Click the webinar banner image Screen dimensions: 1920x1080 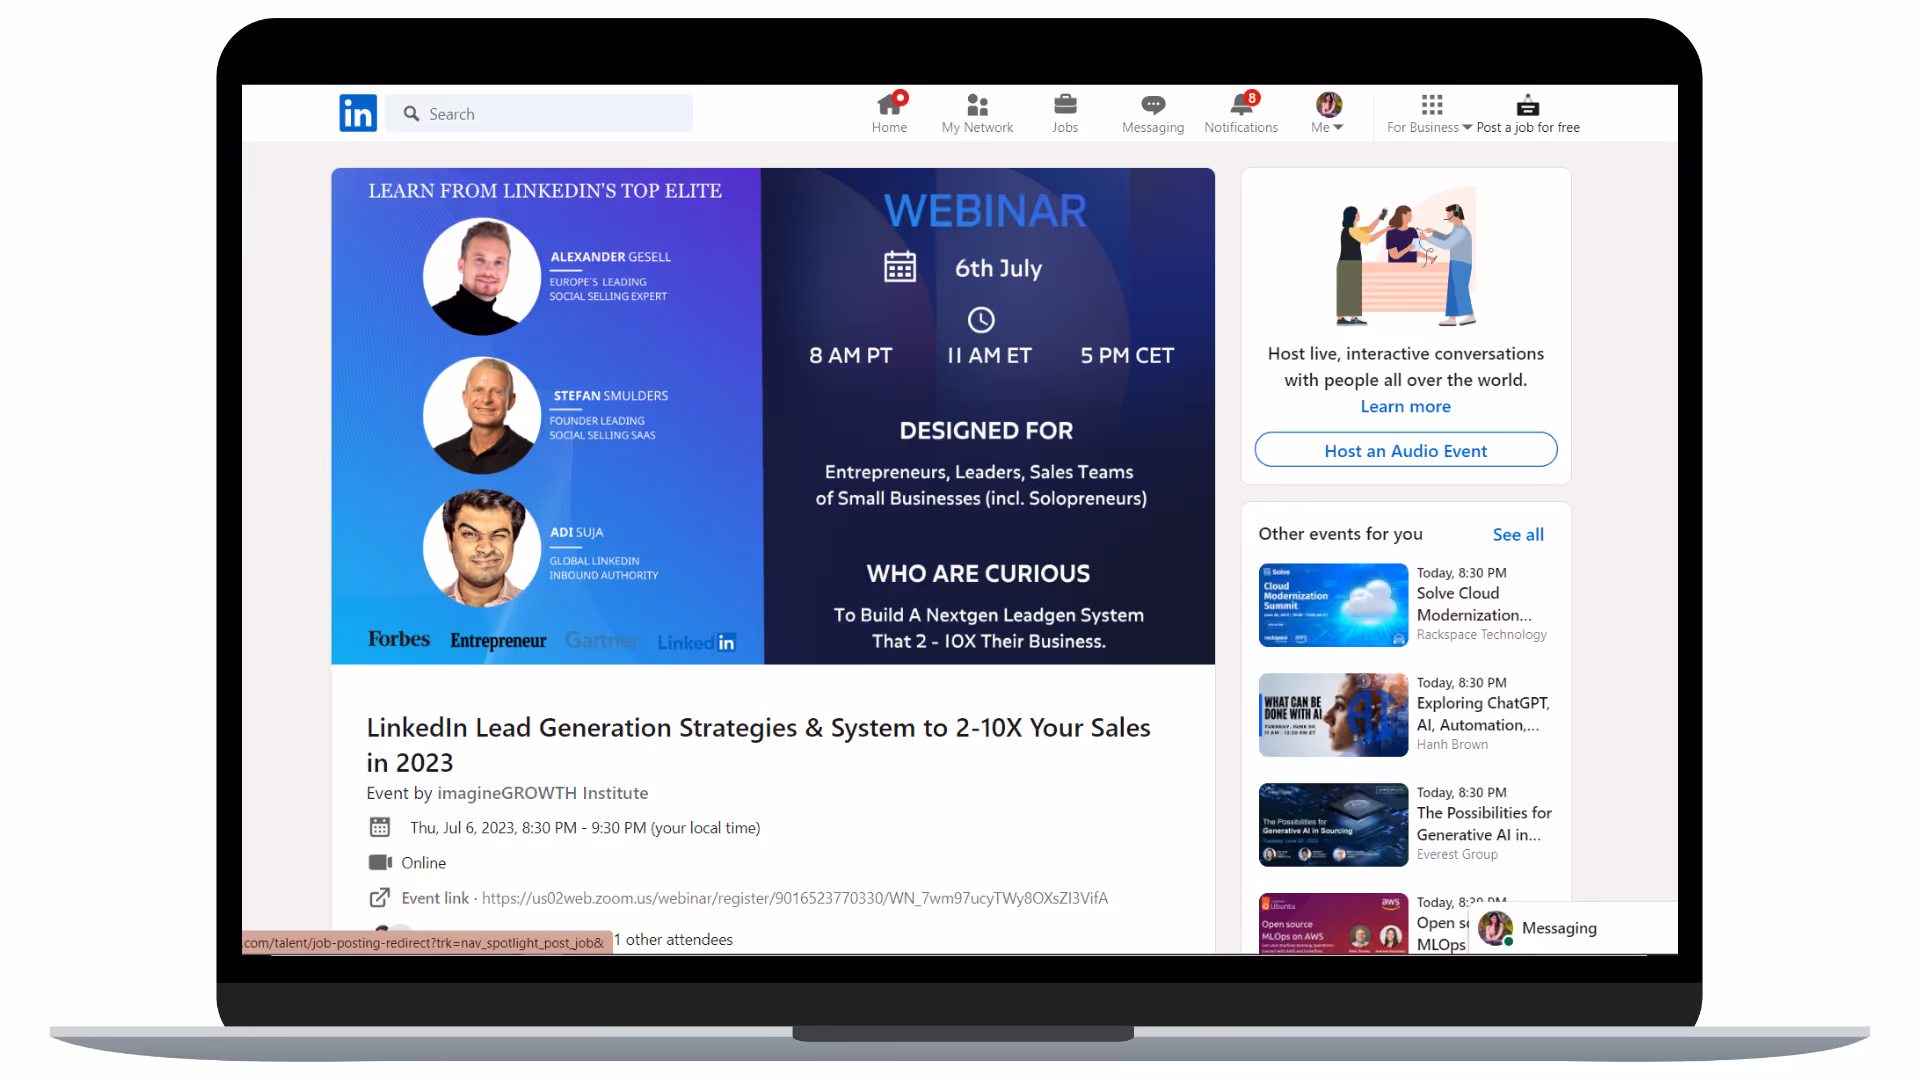point(772,416)
